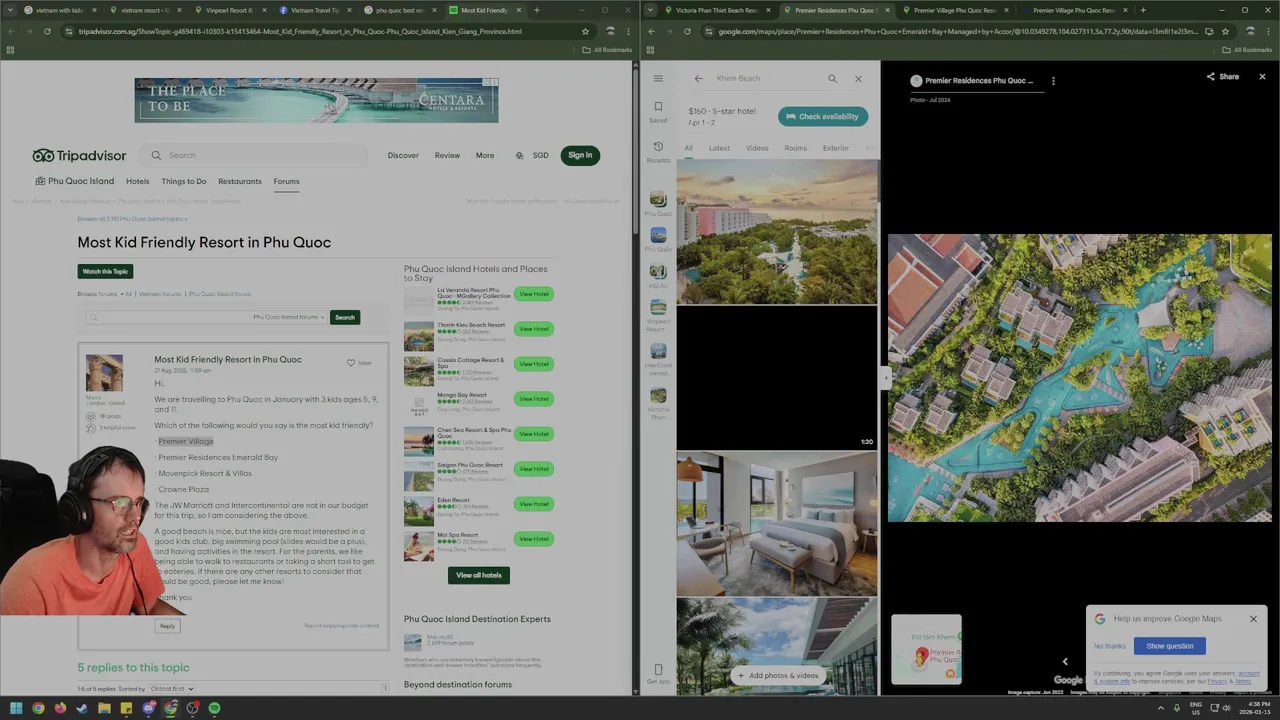Open the Windows Start menu

coord(16,708)
